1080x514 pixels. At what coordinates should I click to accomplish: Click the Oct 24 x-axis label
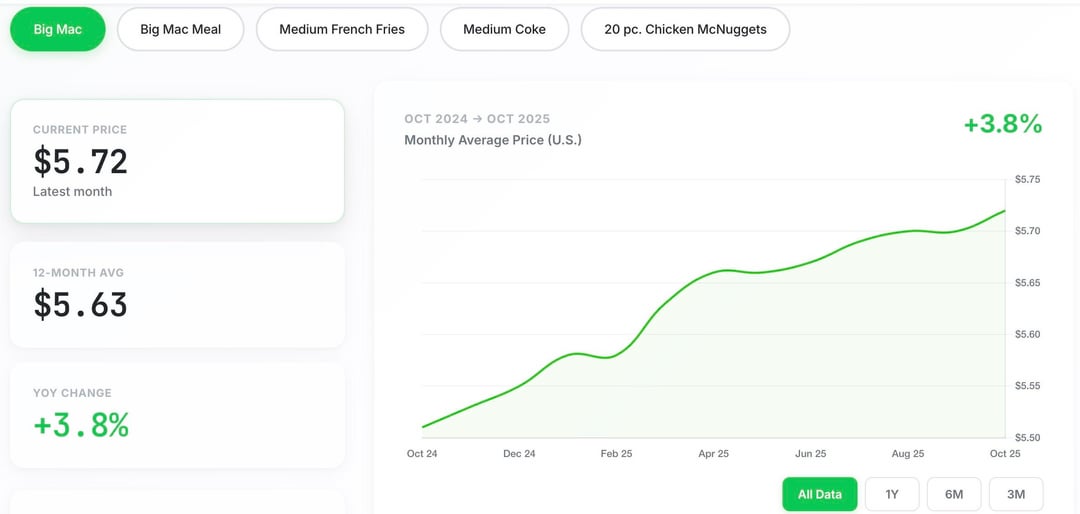(422, 454)
